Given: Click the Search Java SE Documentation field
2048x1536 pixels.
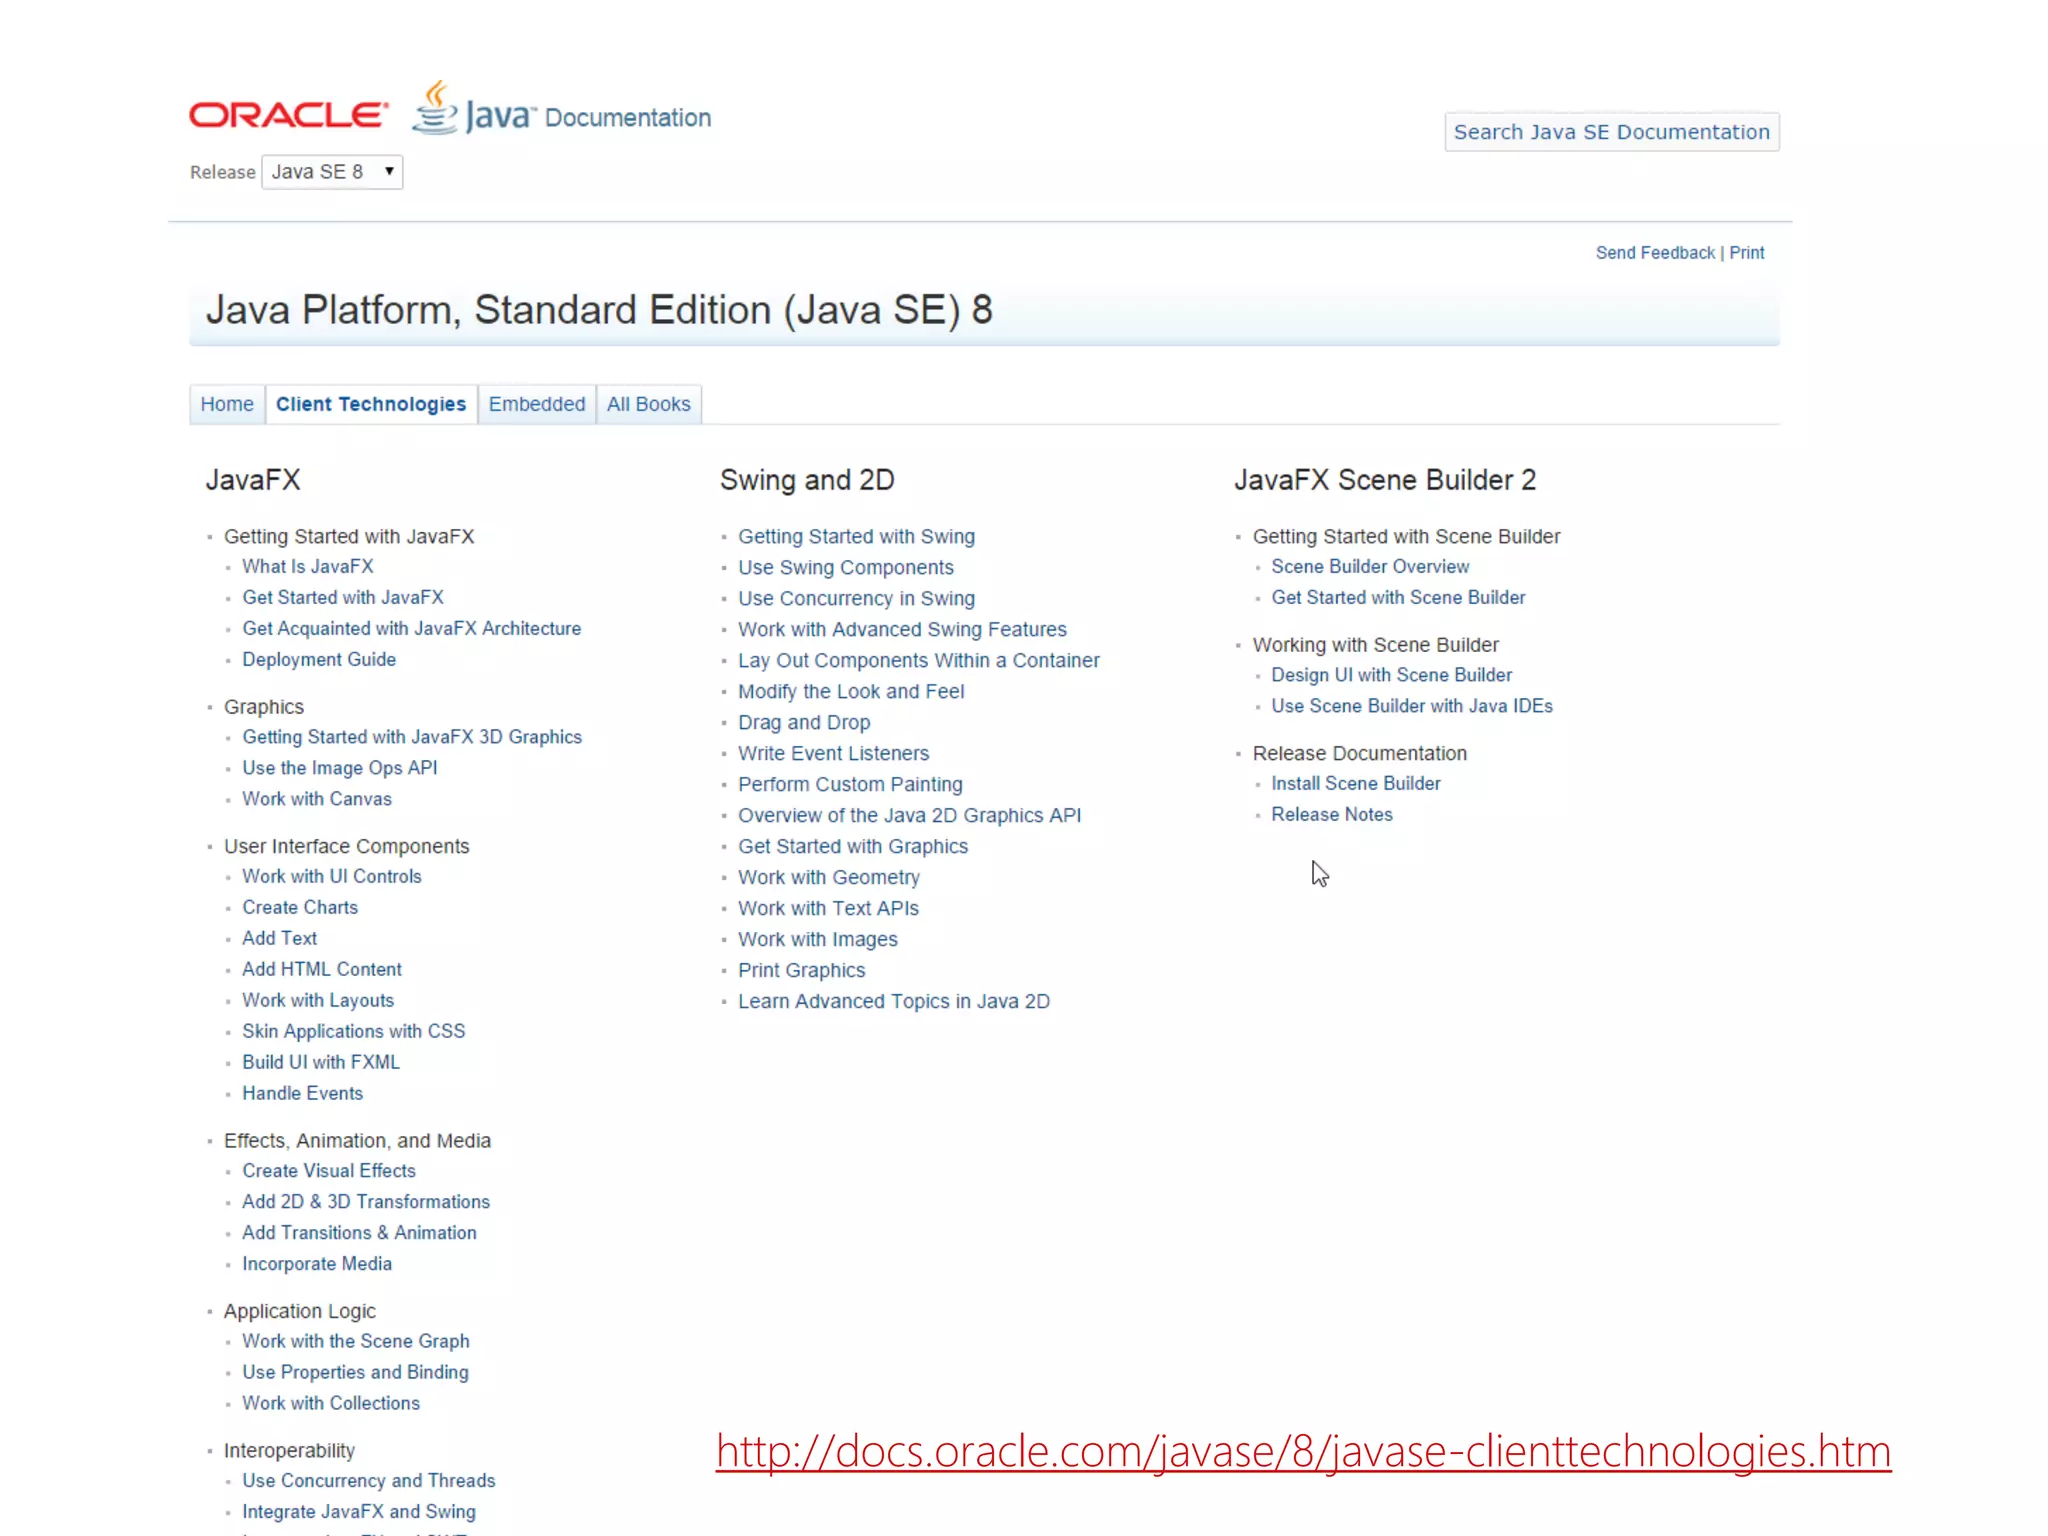Looking at the screenshot, I should [x=1611, y=132].
